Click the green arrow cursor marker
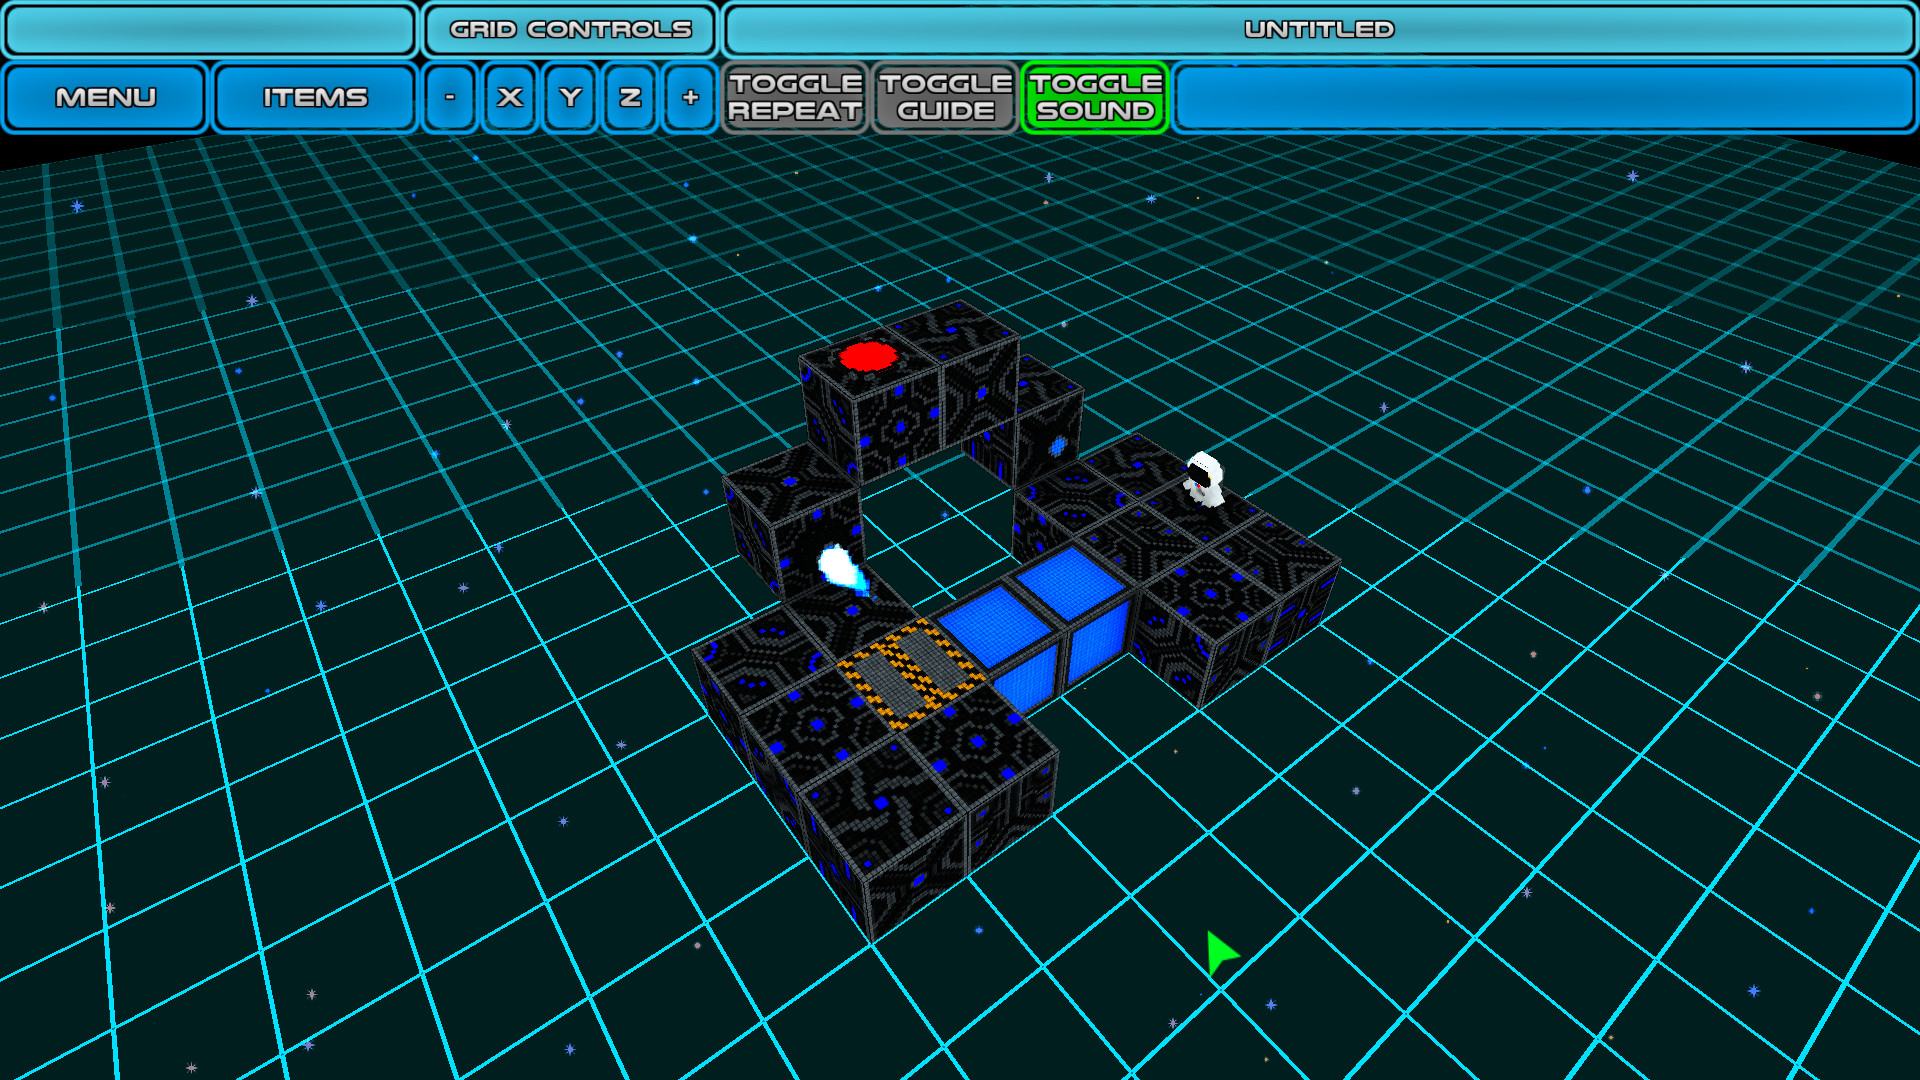1920x1080 pixels. pyautogui.click(x=1219, y=952)
